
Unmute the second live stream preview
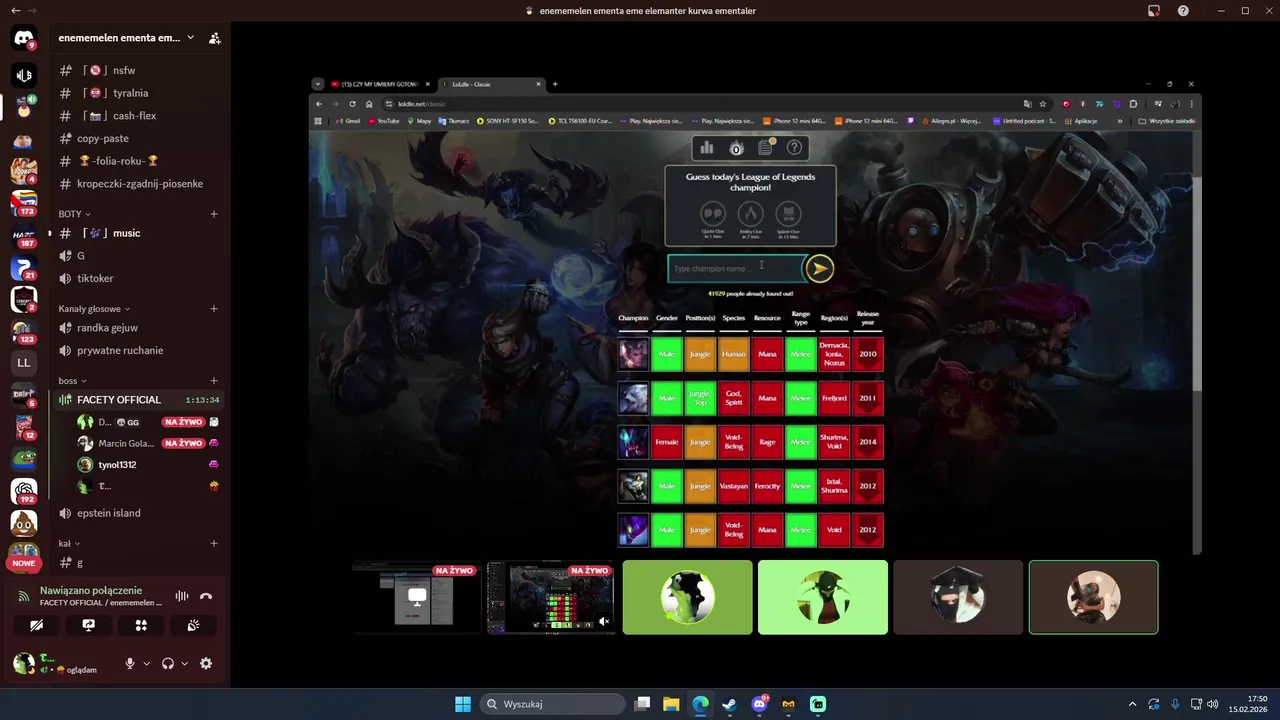click(604, 622)
